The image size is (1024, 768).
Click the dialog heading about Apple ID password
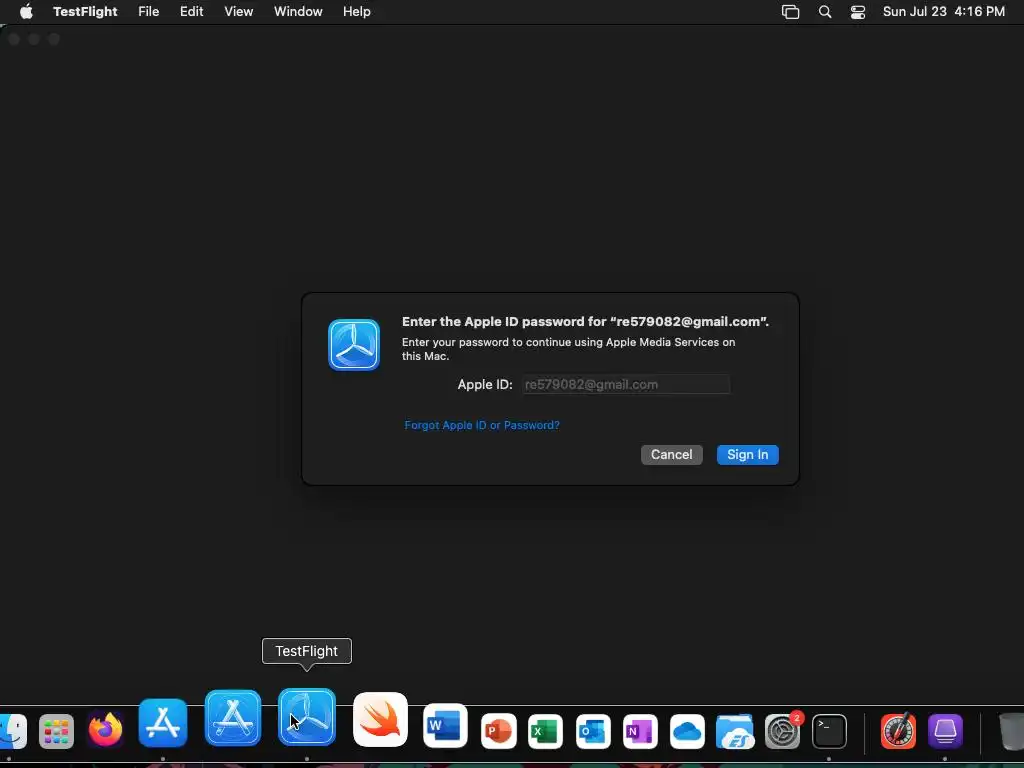[x=585, y=321]
